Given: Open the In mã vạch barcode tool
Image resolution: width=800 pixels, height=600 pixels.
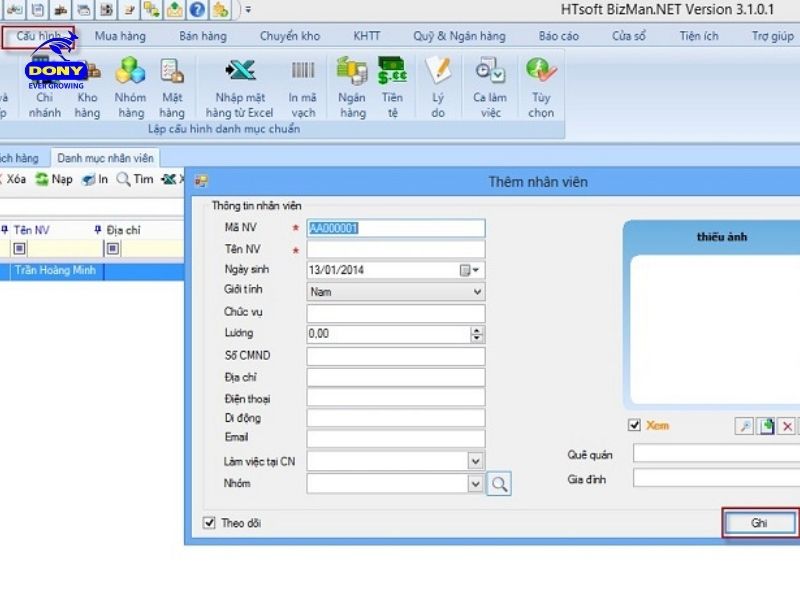Looking at the screenshot, I should point(302,86).
